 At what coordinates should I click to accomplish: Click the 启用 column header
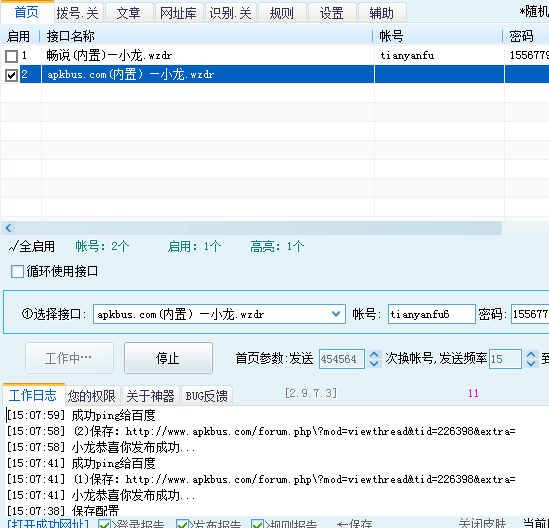click(19, 36)
